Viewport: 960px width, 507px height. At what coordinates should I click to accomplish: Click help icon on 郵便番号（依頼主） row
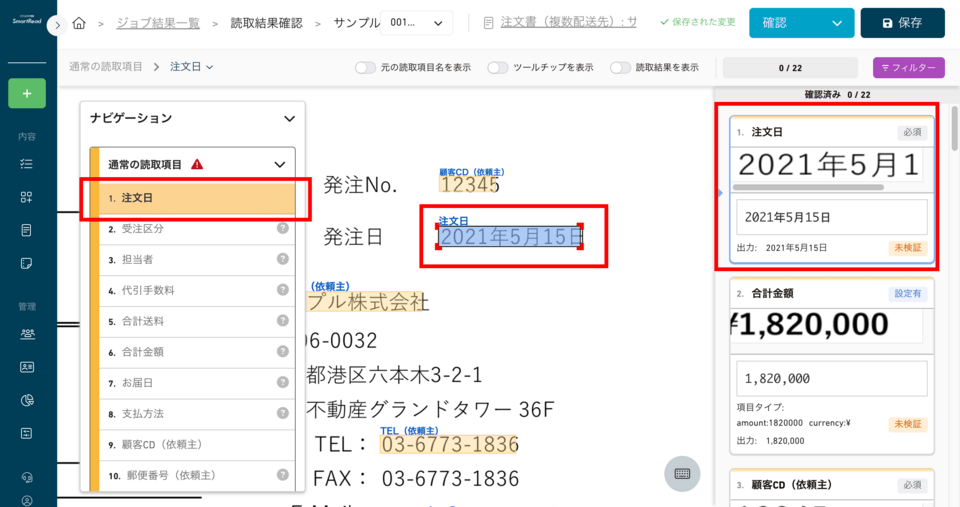(282, 475)
